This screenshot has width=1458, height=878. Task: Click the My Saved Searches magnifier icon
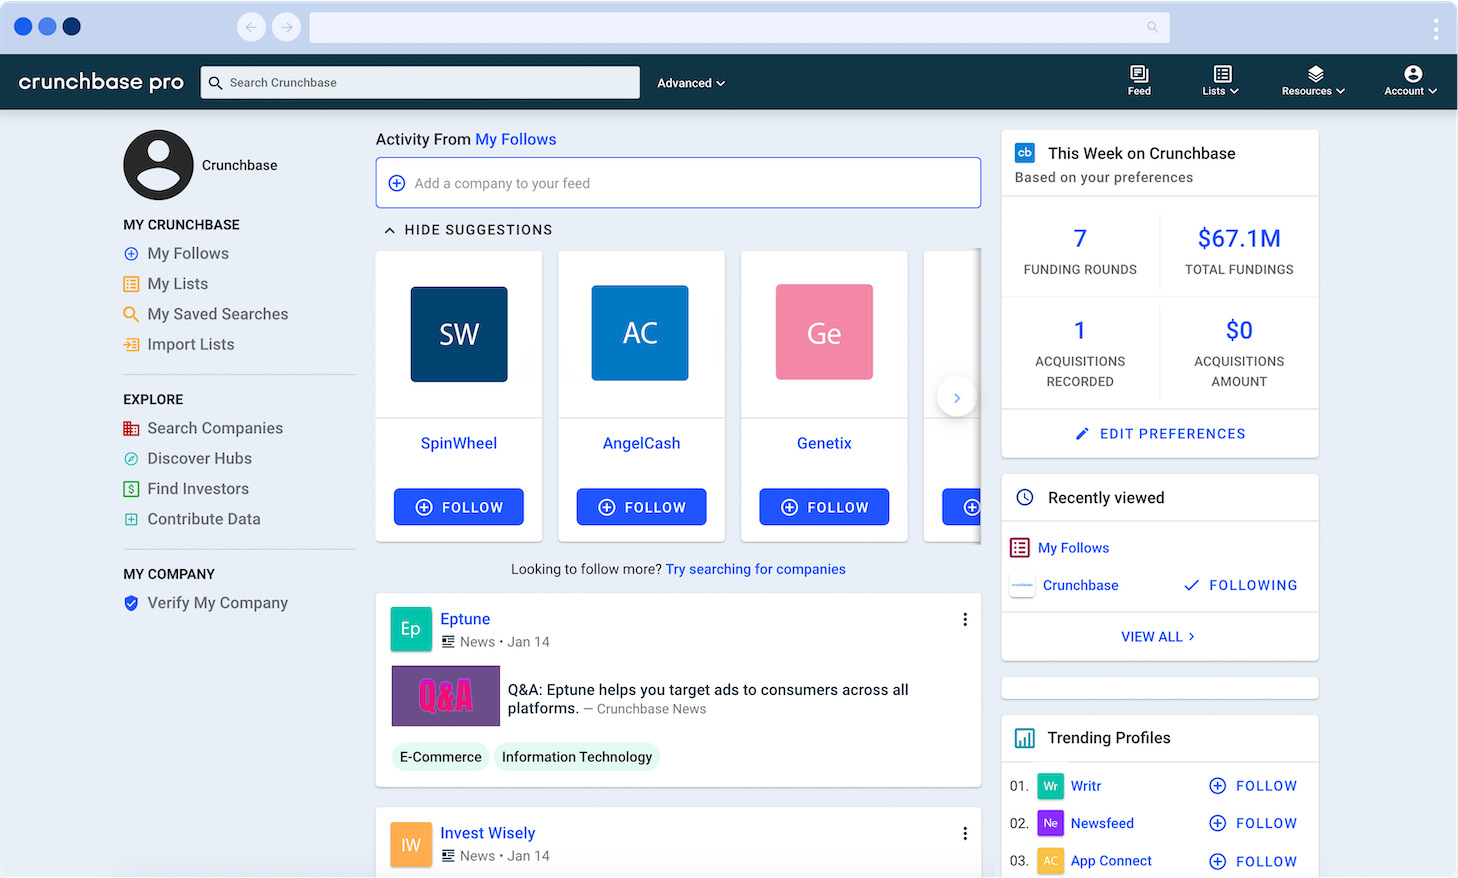pos(131,314)
